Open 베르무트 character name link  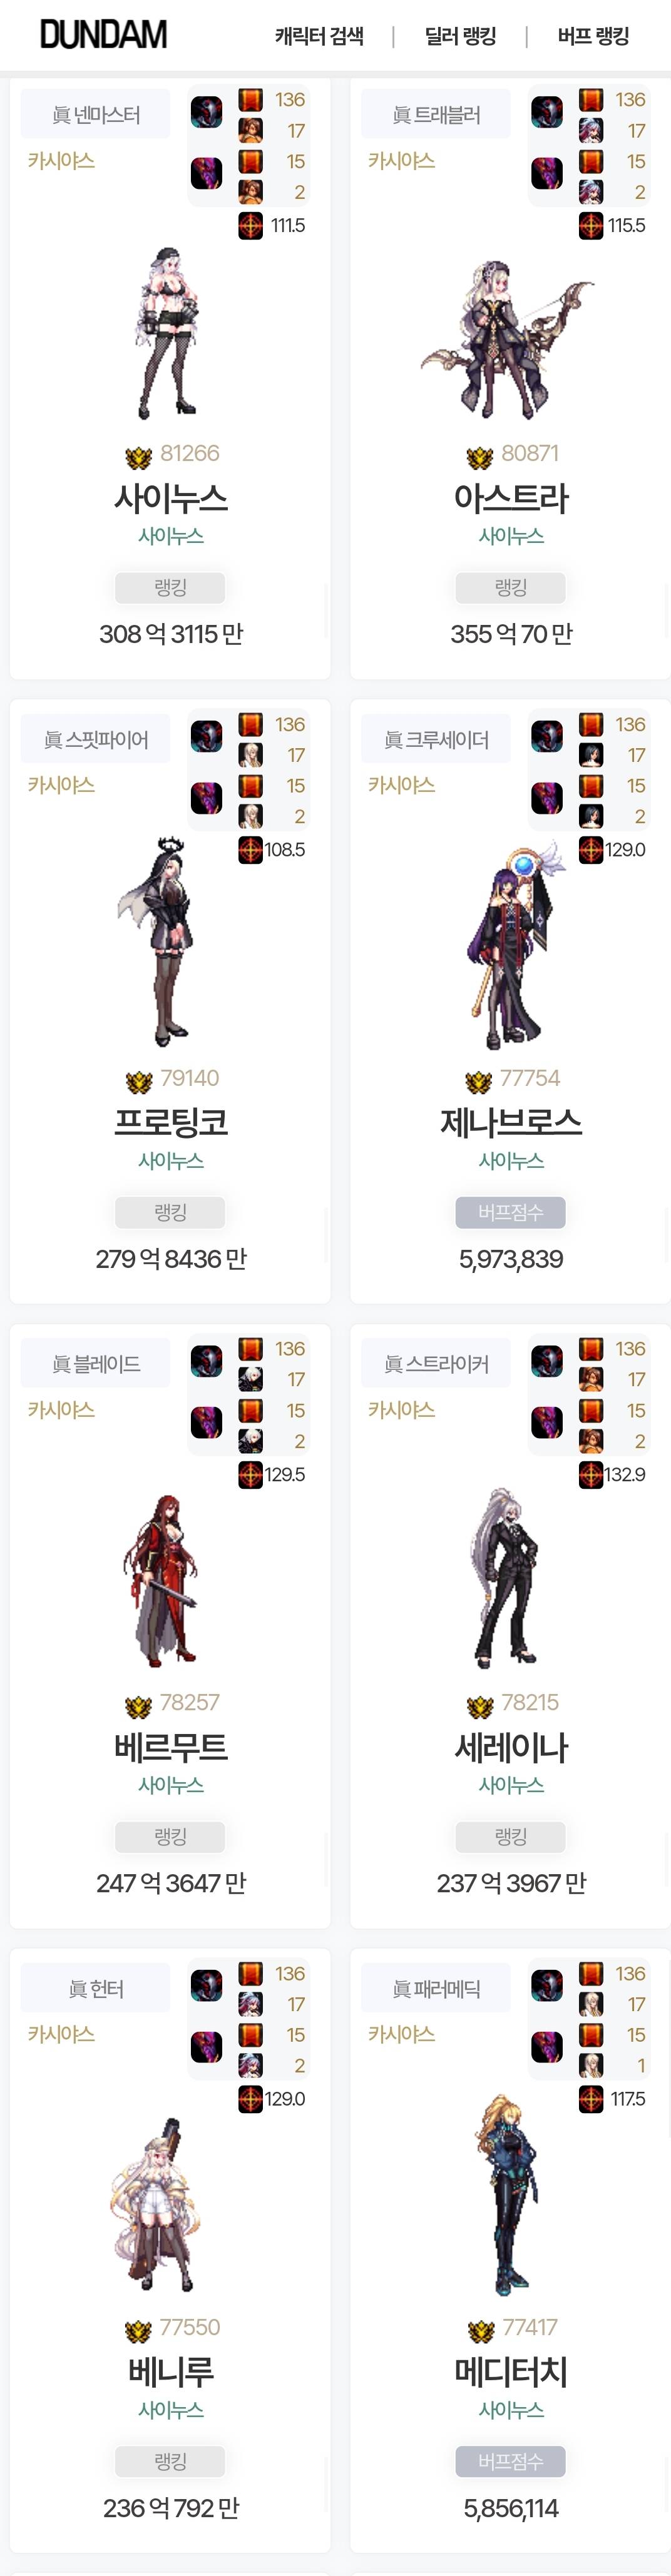170,1747
